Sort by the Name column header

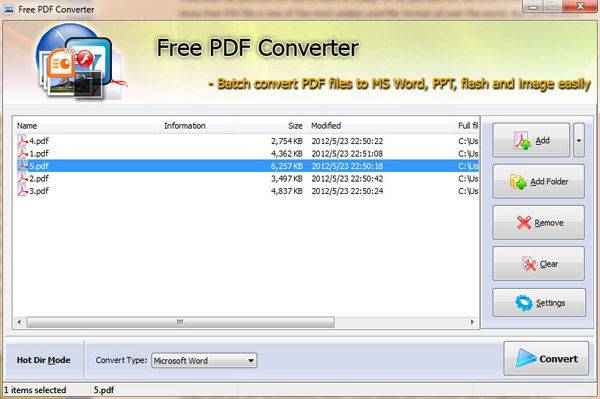point(87,125)
